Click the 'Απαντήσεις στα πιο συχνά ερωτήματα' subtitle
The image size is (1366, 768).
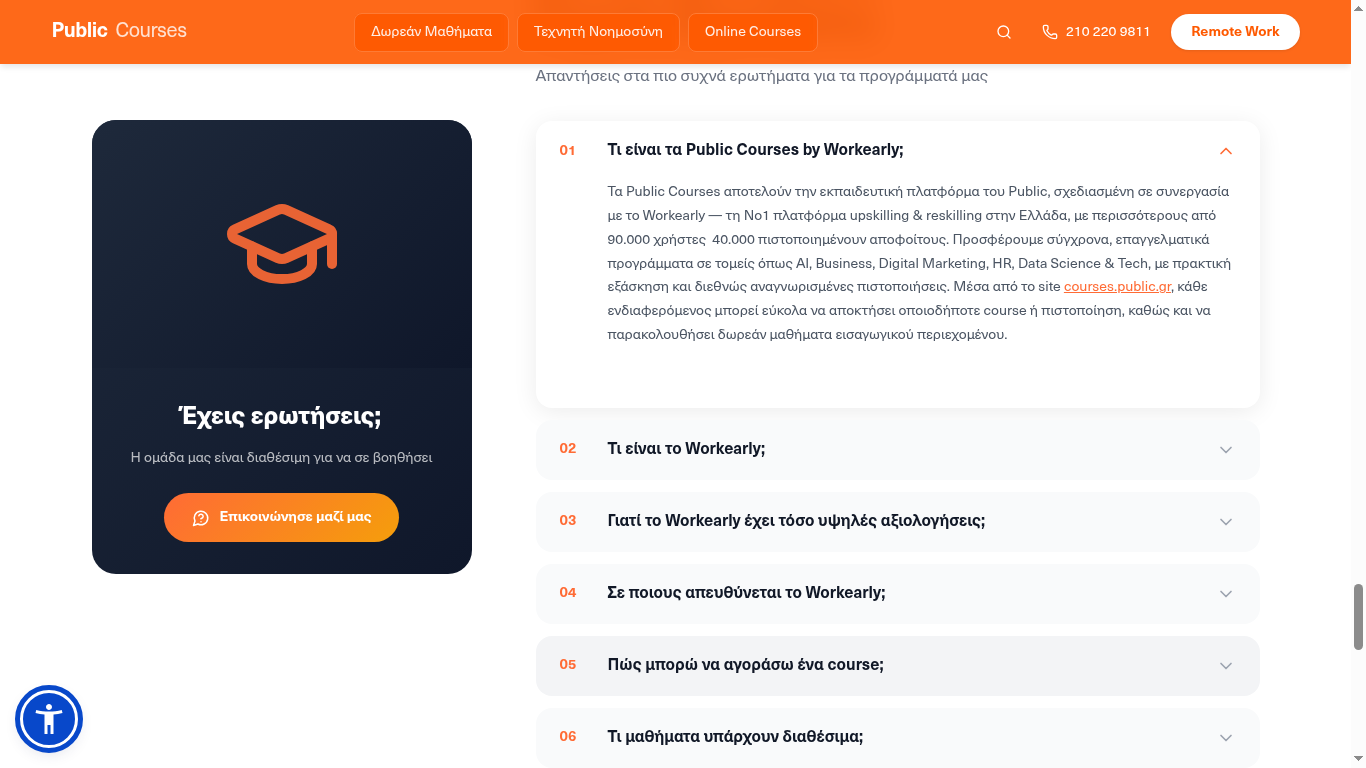coord(762,76)
